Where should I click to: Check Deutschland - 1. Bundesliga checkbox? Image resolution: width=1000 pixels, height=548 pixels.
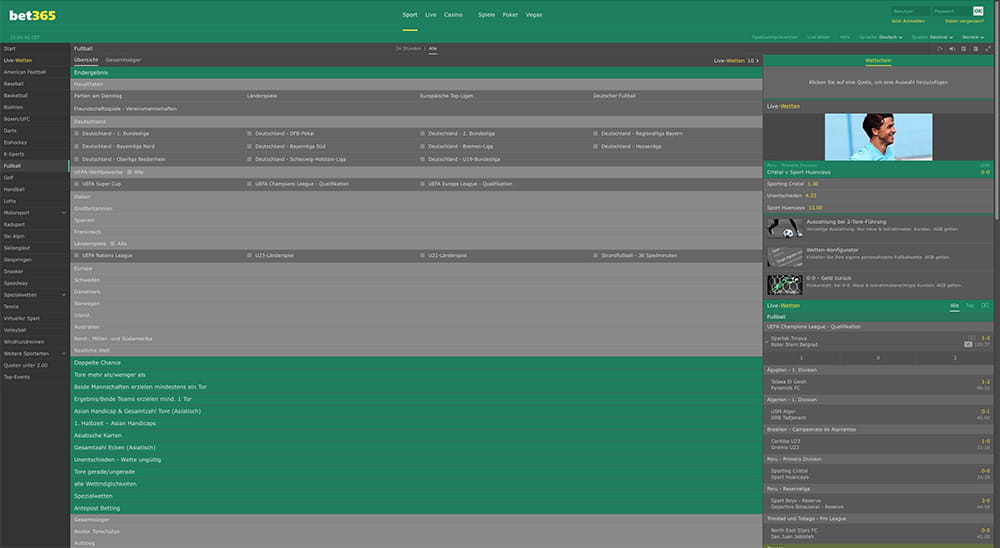(x=77, y=133)
